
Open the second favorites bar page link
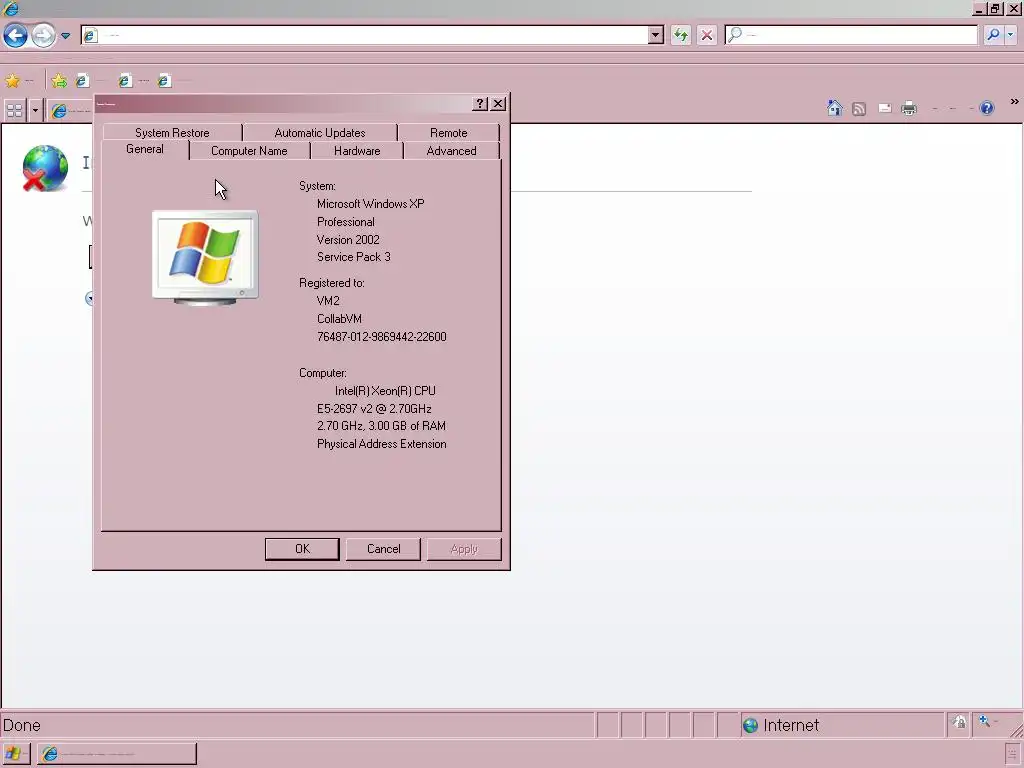tap(125, 81)
